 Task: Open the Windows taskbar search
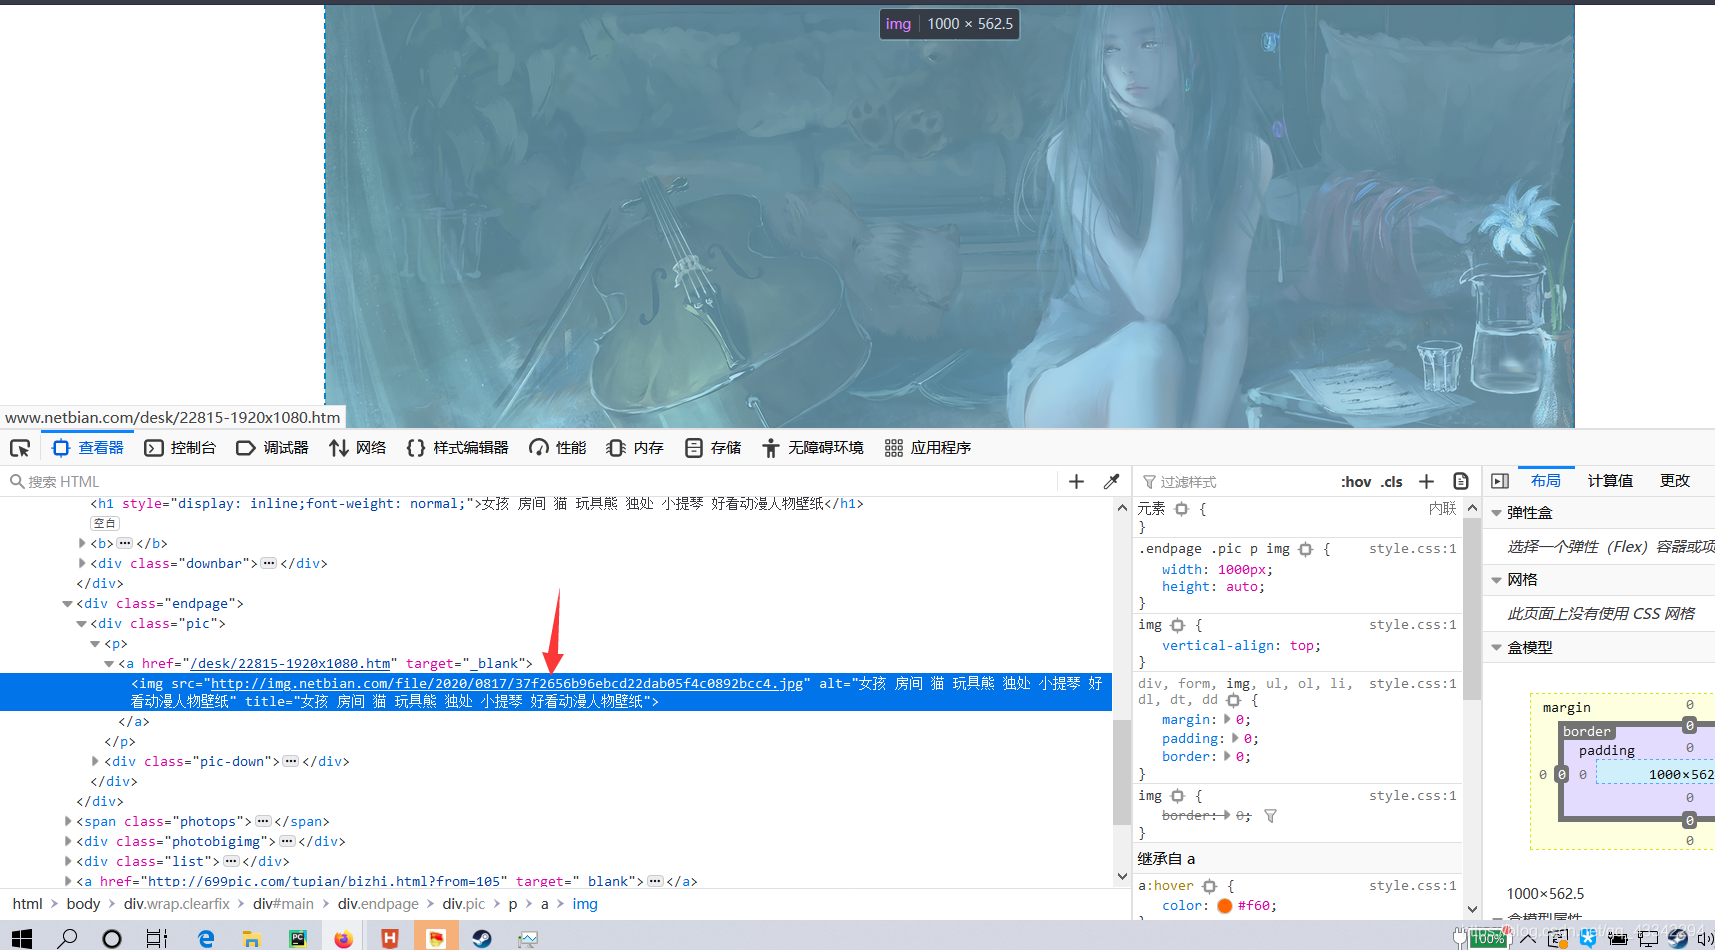(x=67, y=938)
